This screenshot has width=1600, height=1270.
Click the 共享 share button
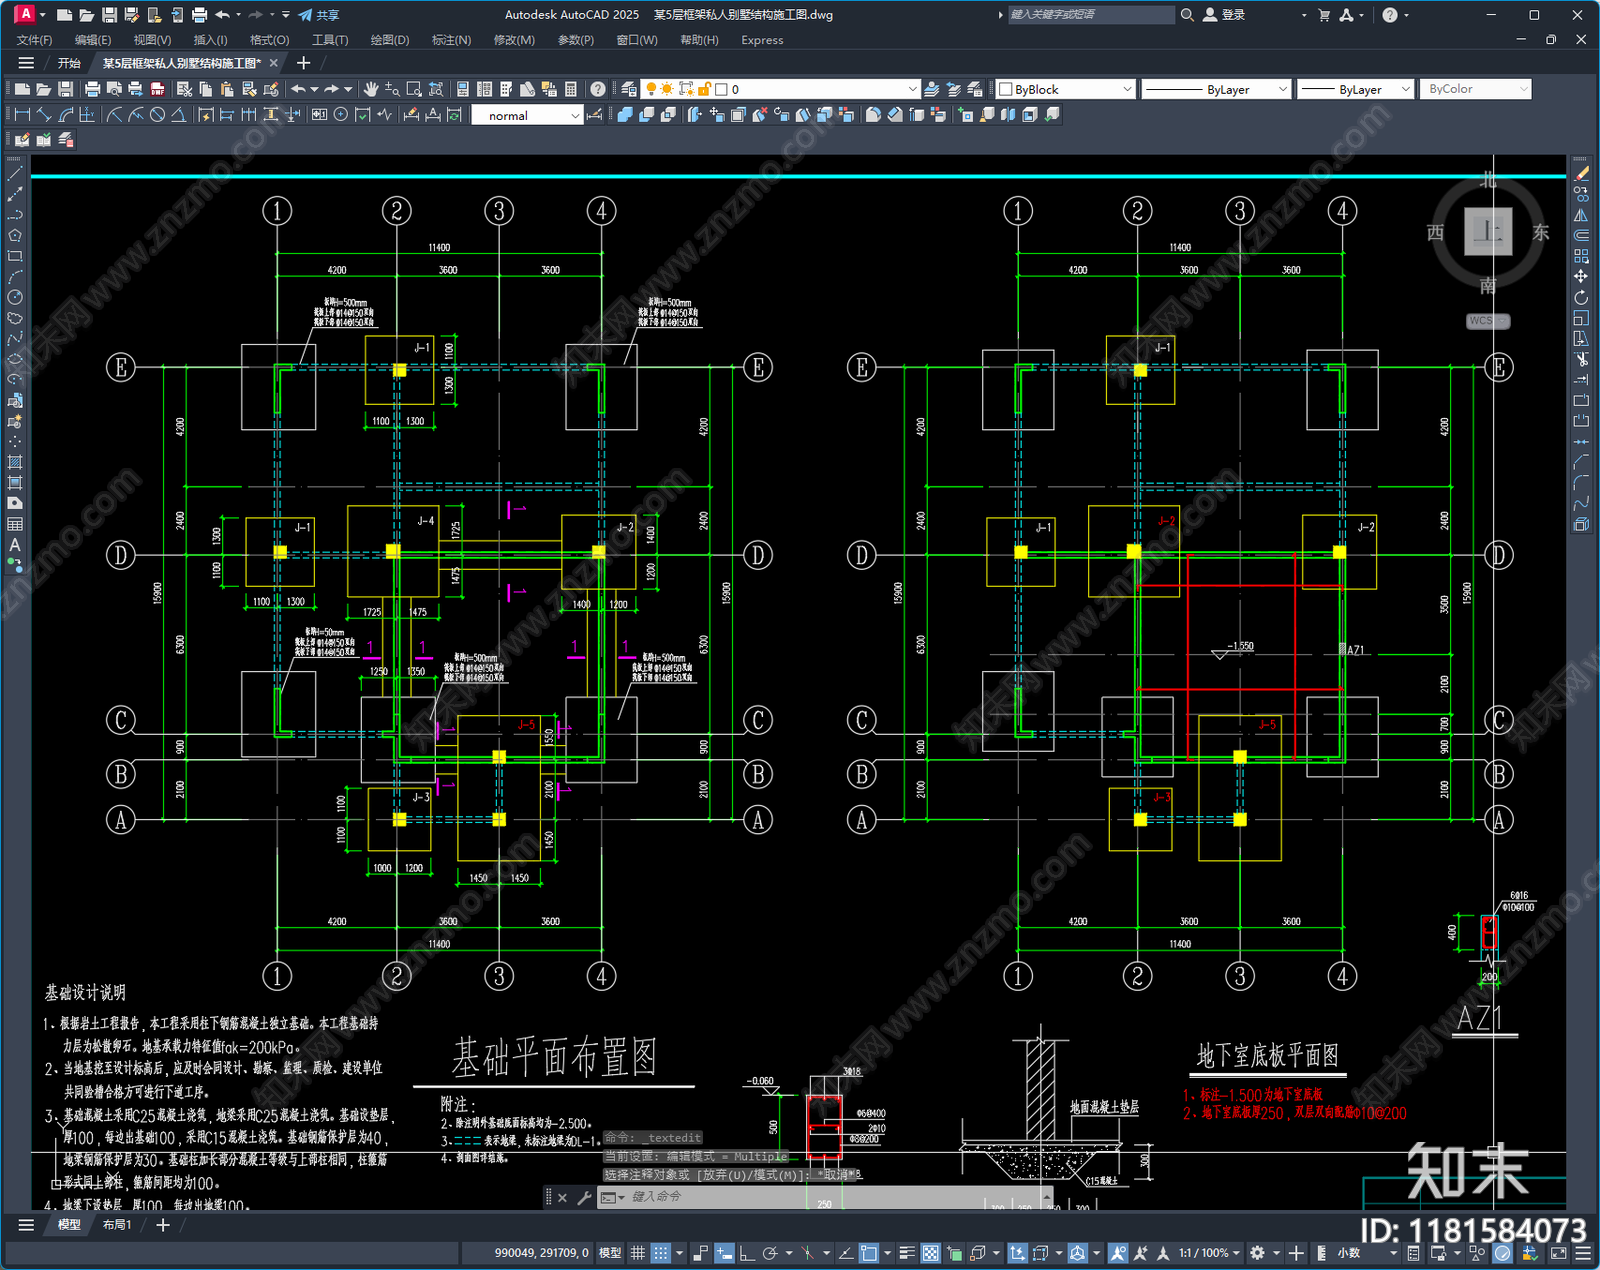coord(319,15)
